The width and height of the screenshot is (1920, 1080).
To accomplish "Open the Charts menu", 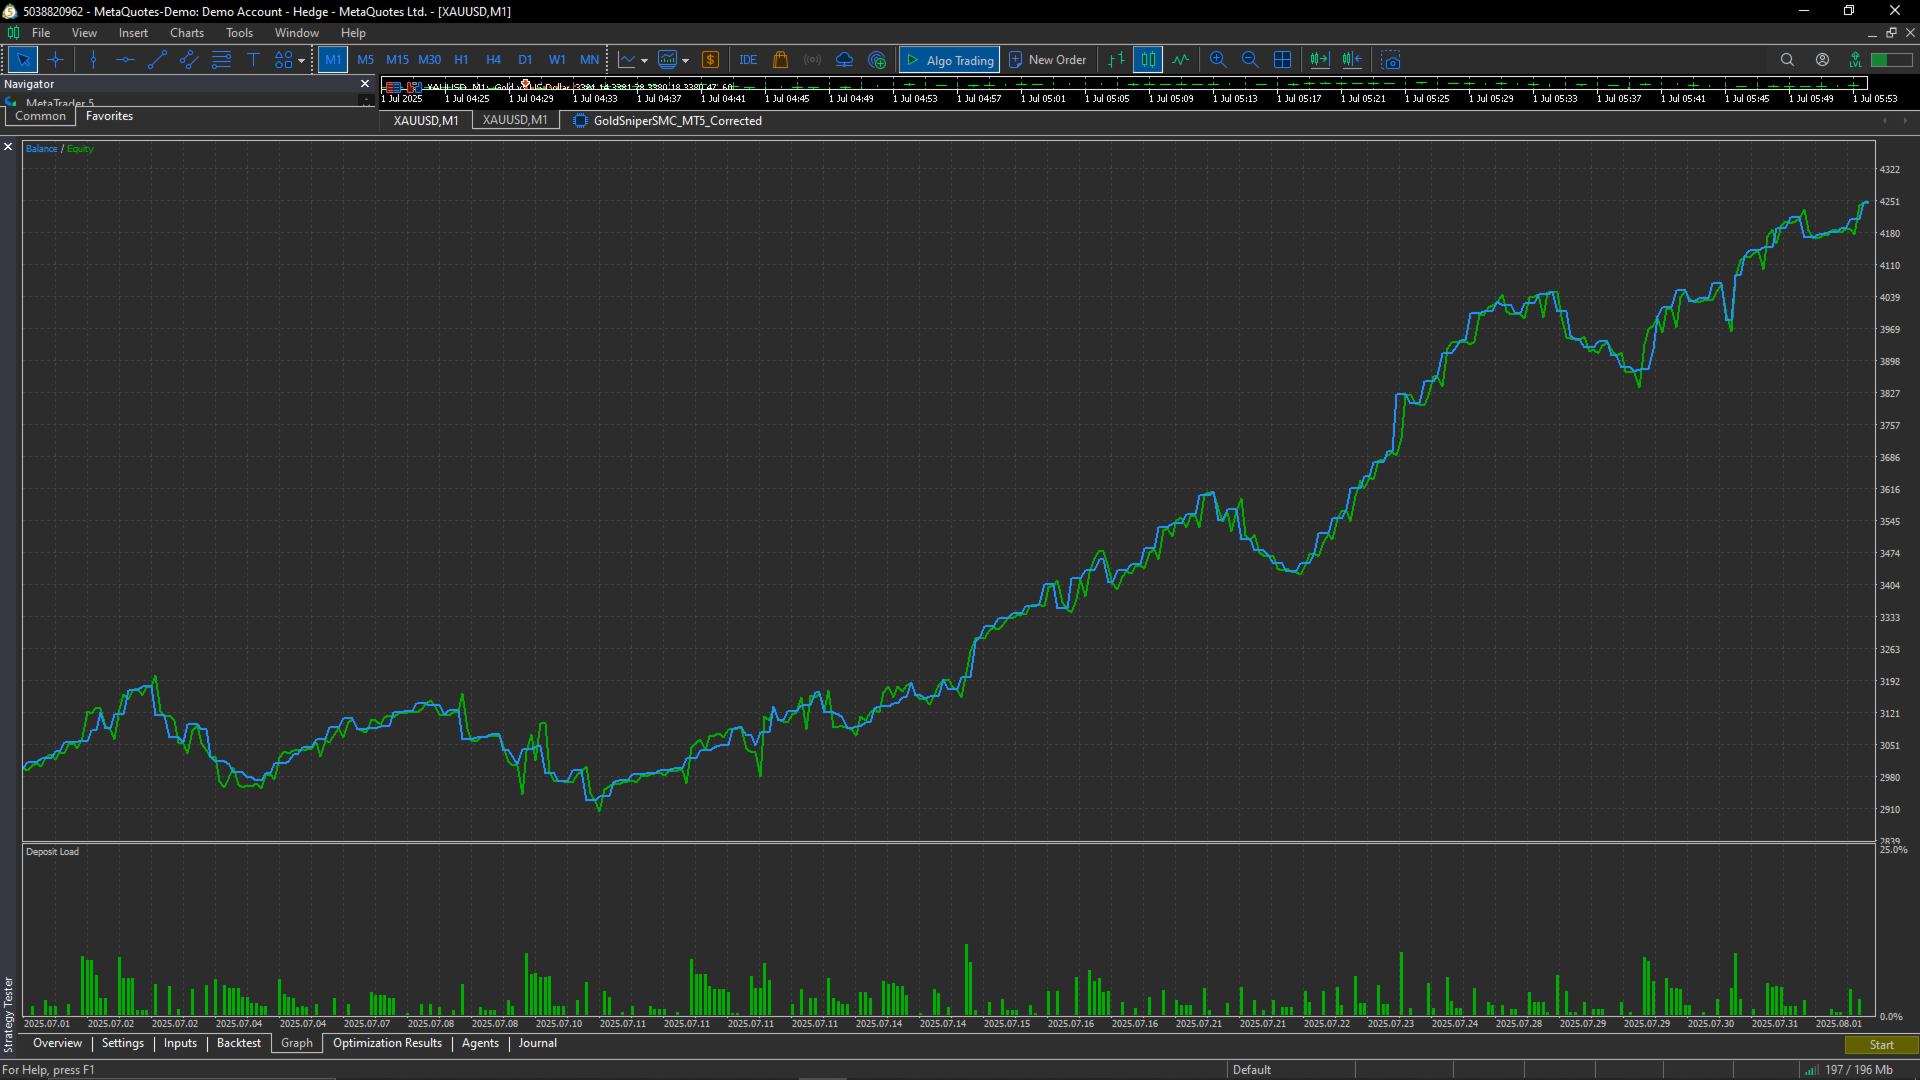I will tap(186, 33).
